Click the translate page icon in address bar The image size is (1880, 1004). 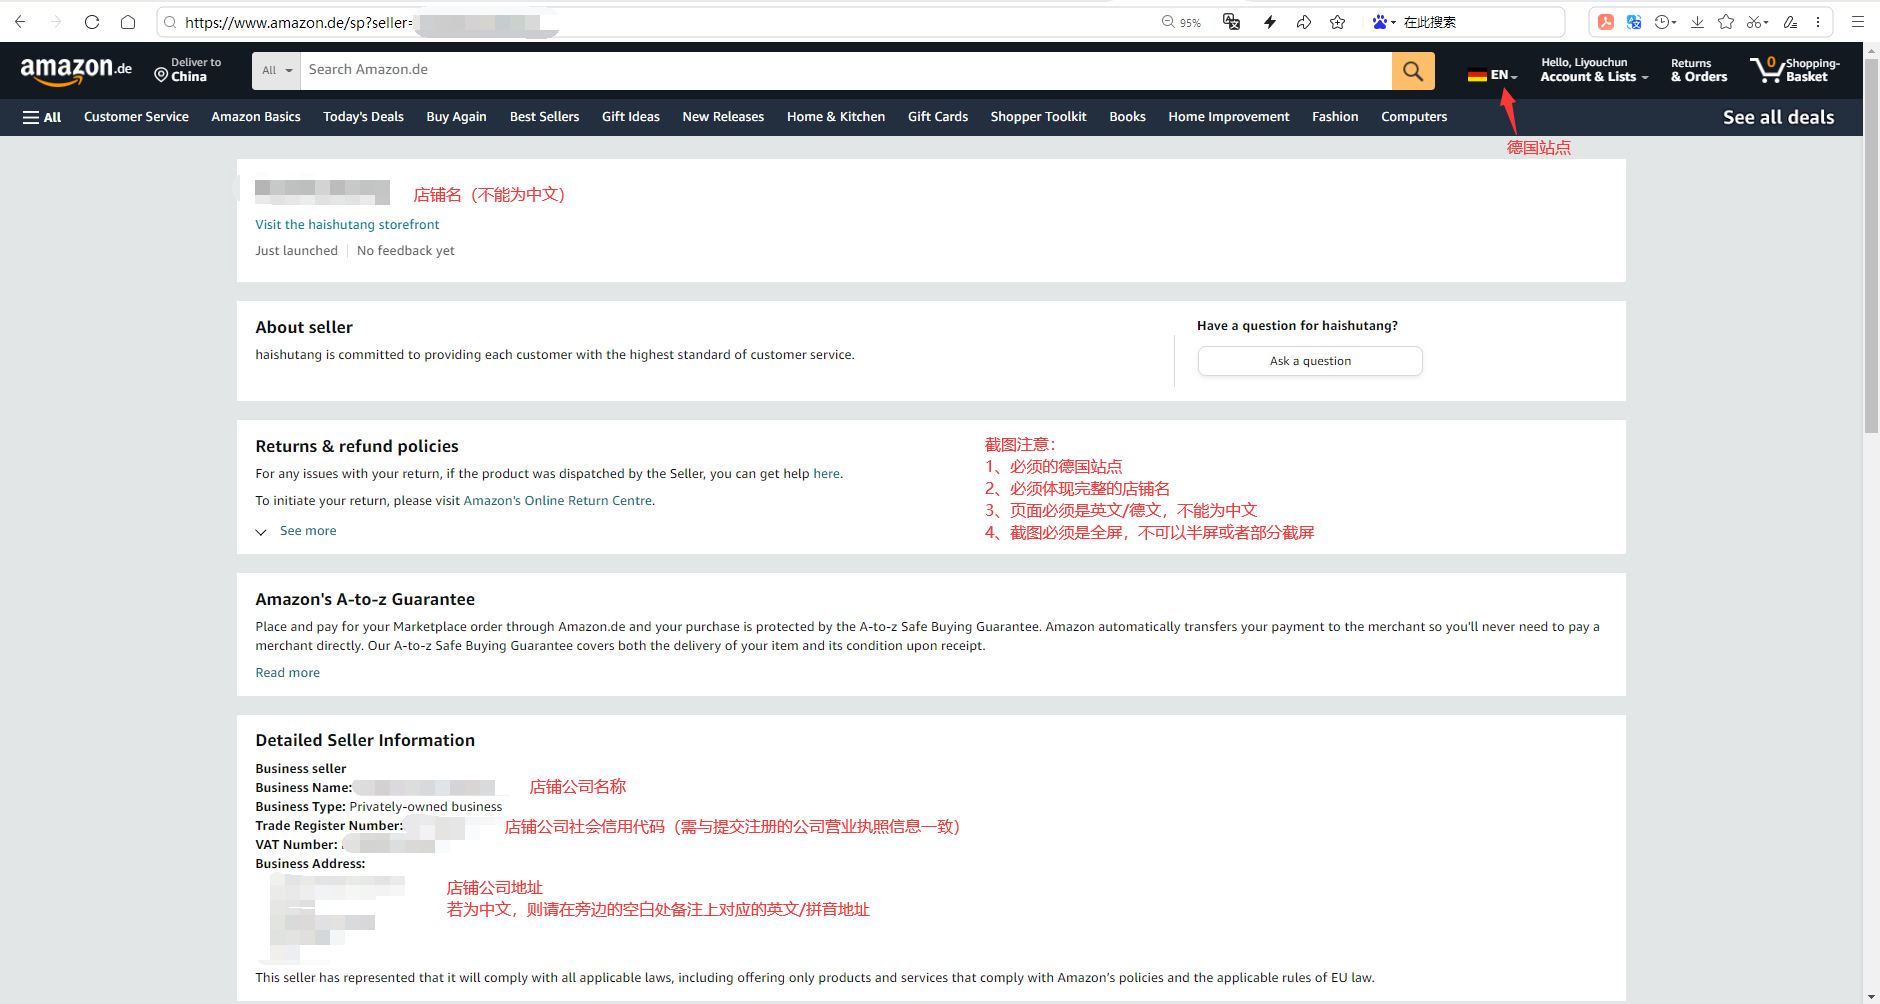point(1232,22)
